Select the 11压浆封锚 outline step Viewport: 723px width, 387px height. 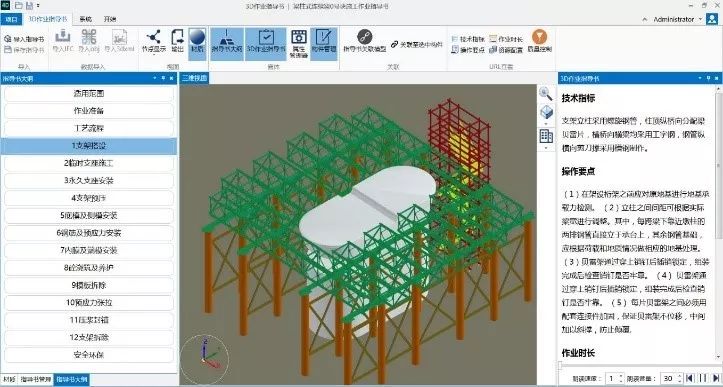pyautogui.click(x=89, y=320)
